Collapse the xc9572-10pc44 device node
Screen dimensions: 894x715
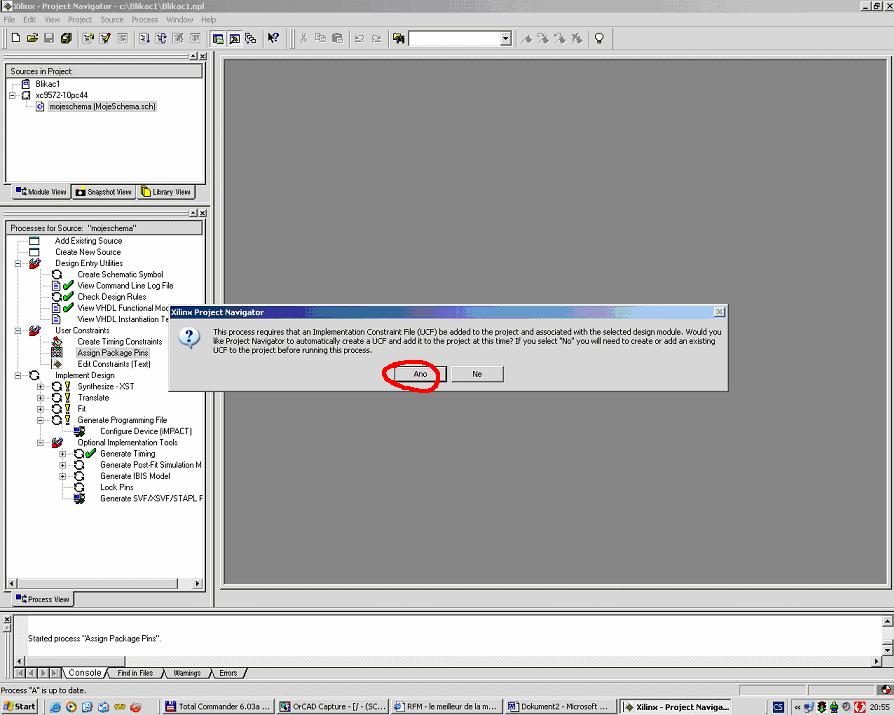coord(12,95)
